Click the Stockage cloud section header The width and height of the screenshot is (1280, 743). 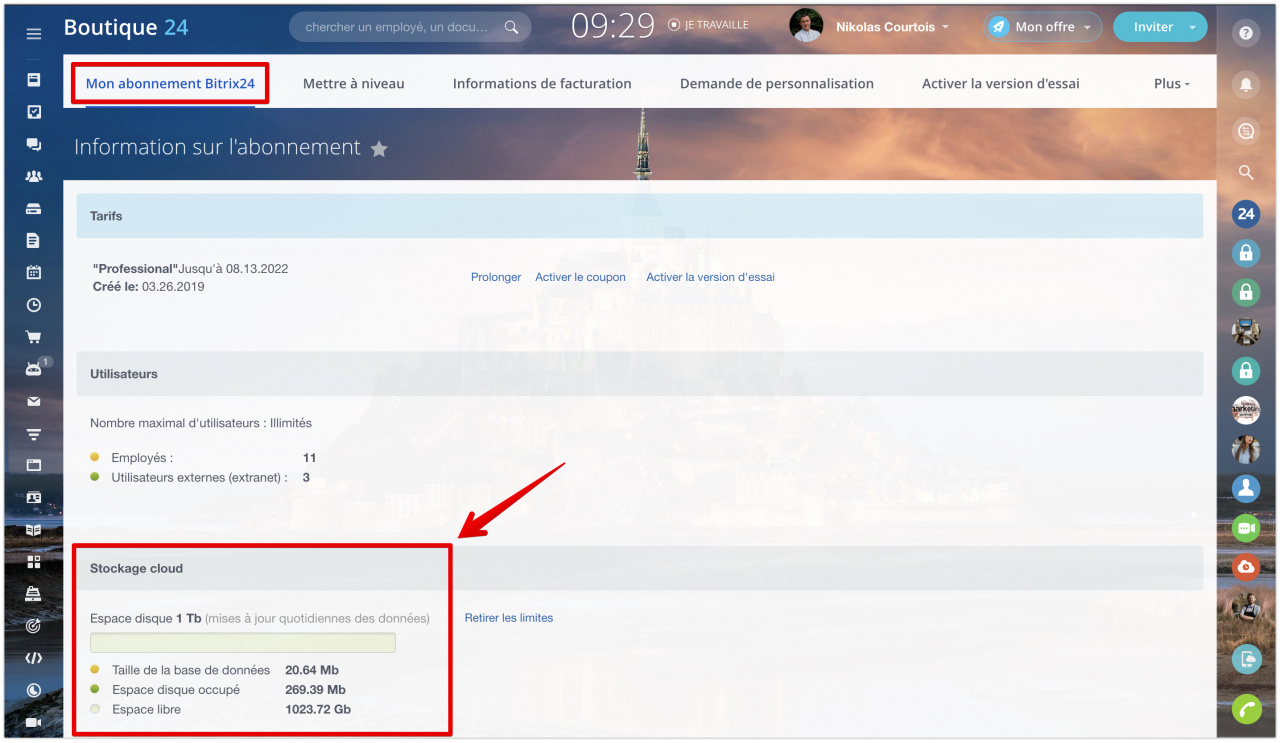[640, 568]
